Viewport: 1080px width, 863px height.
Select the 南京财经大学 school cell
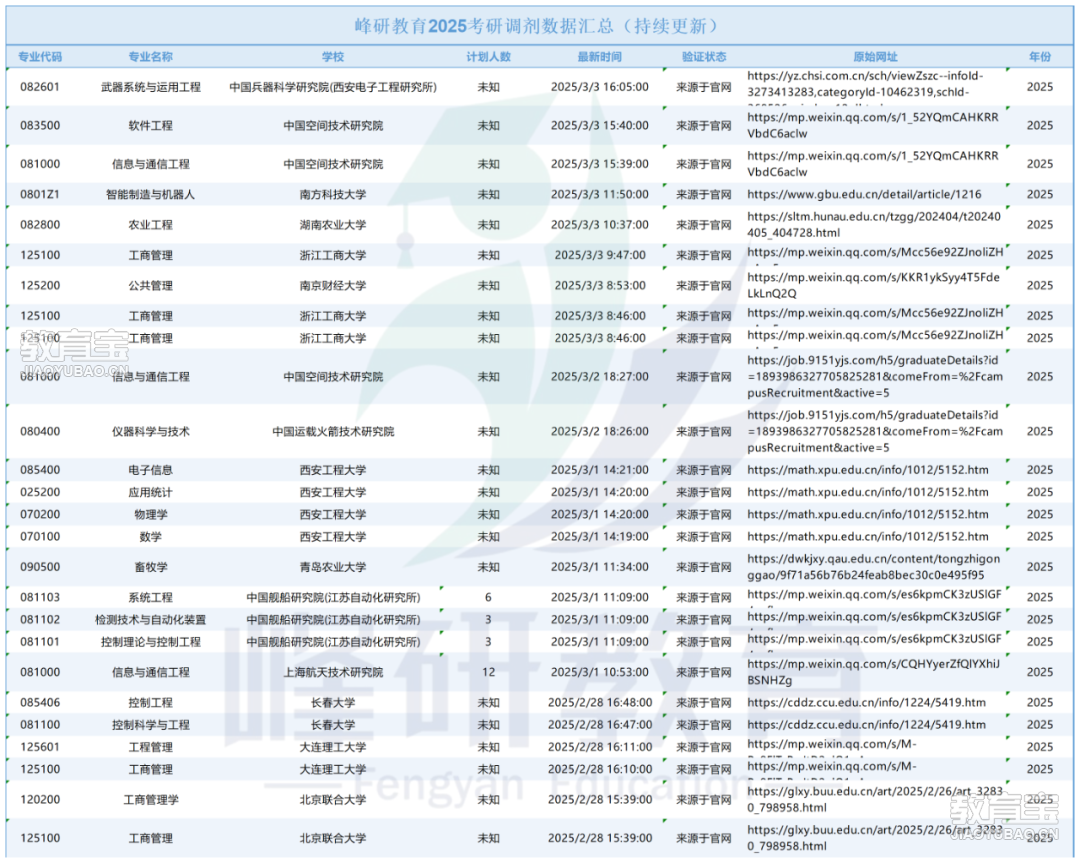pos(333,285)
